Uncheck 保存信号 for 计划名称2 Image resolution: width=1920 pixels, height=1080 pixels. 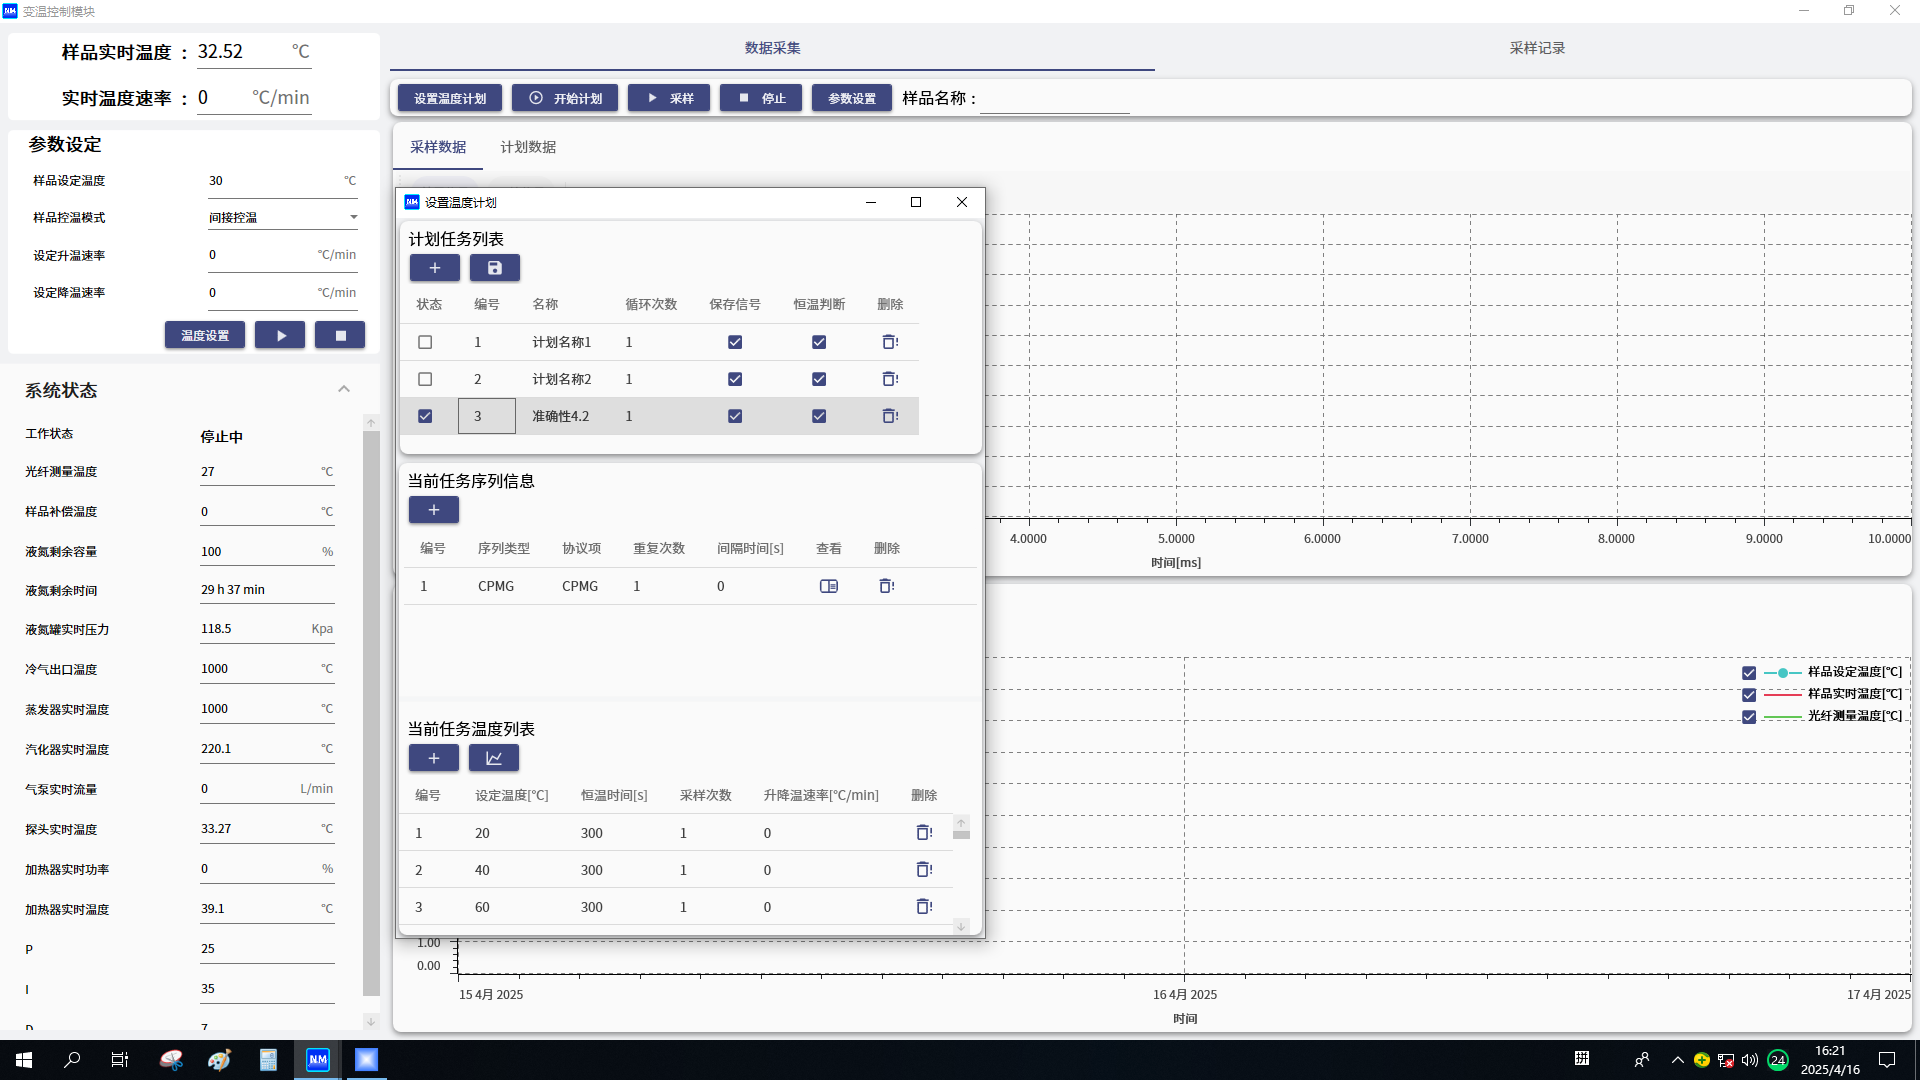point(735,379)
